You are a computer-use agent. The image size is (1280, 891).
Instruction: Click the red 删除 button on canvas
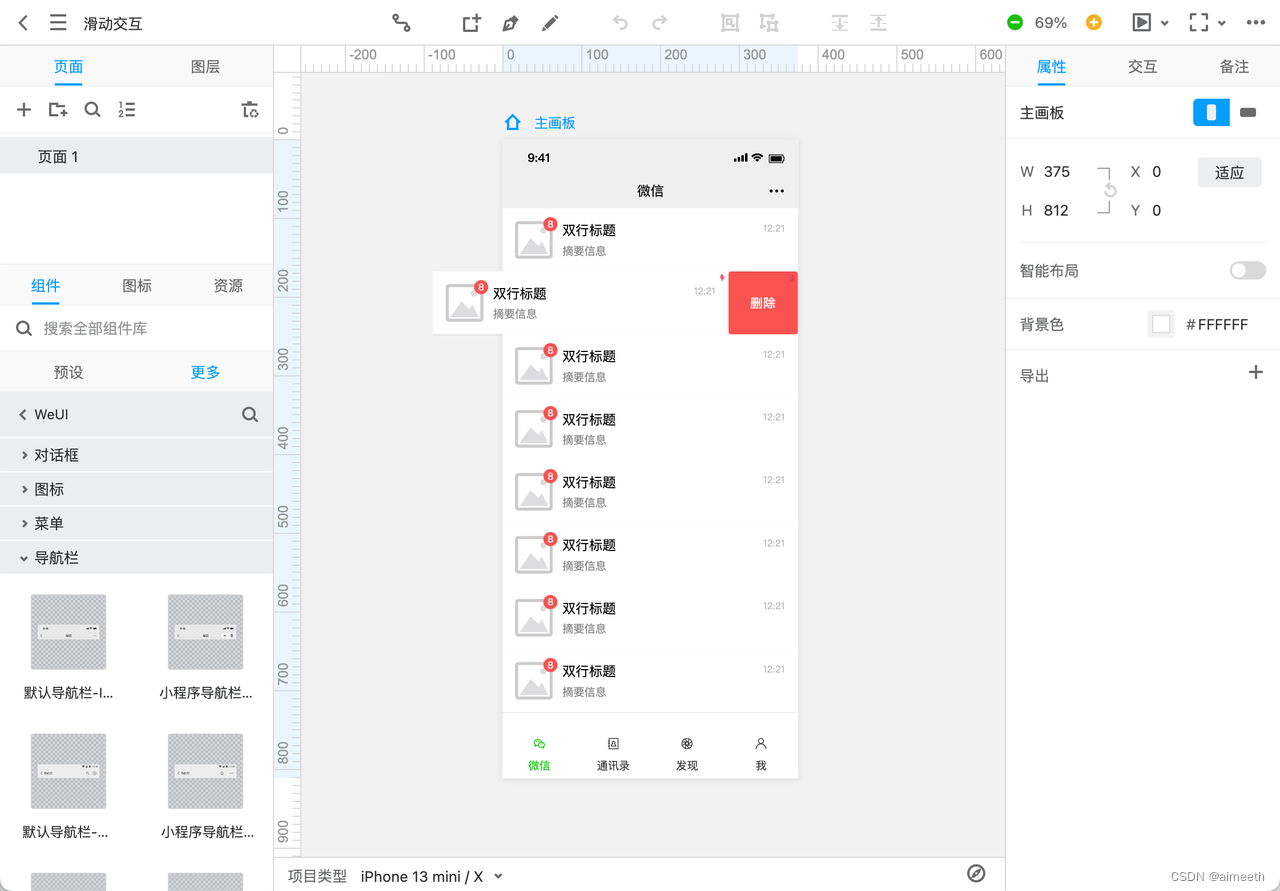[763, 302]
